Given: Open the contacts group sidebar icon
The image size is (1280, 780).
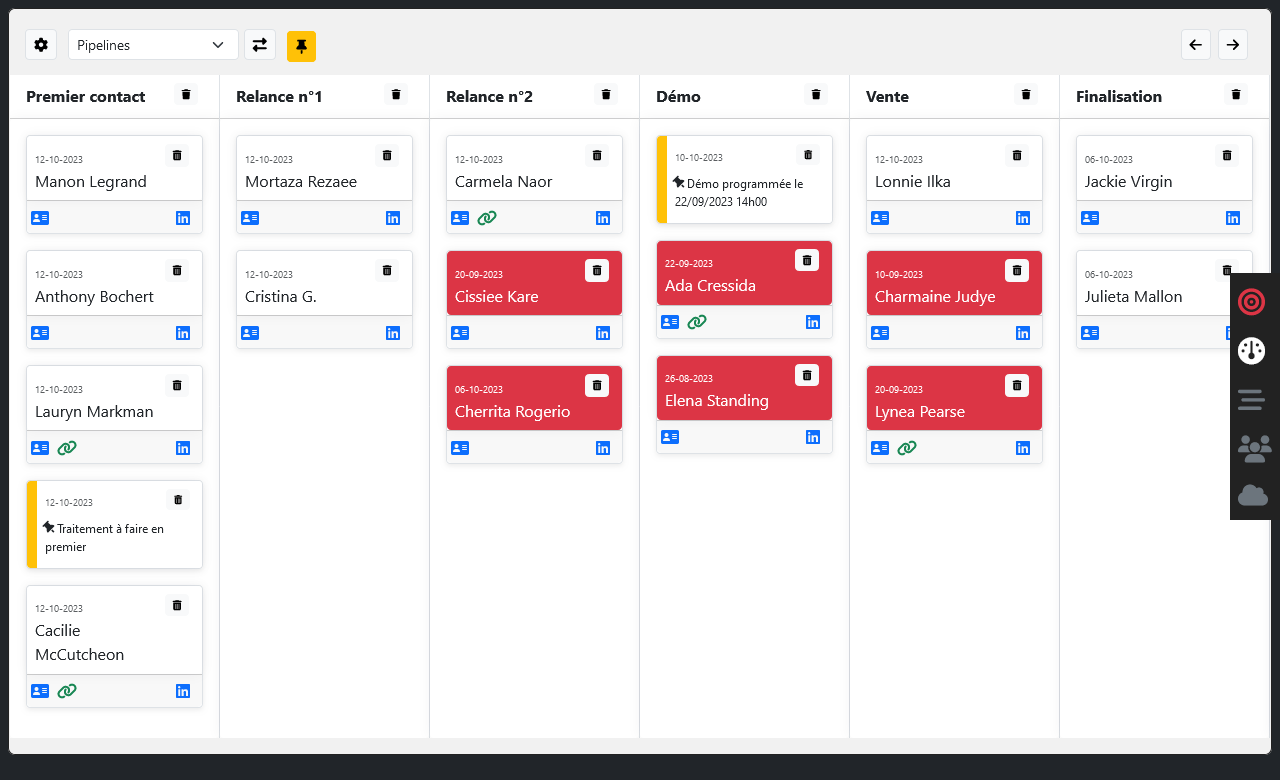Looking at the screenshot, I should point(1253,447).
